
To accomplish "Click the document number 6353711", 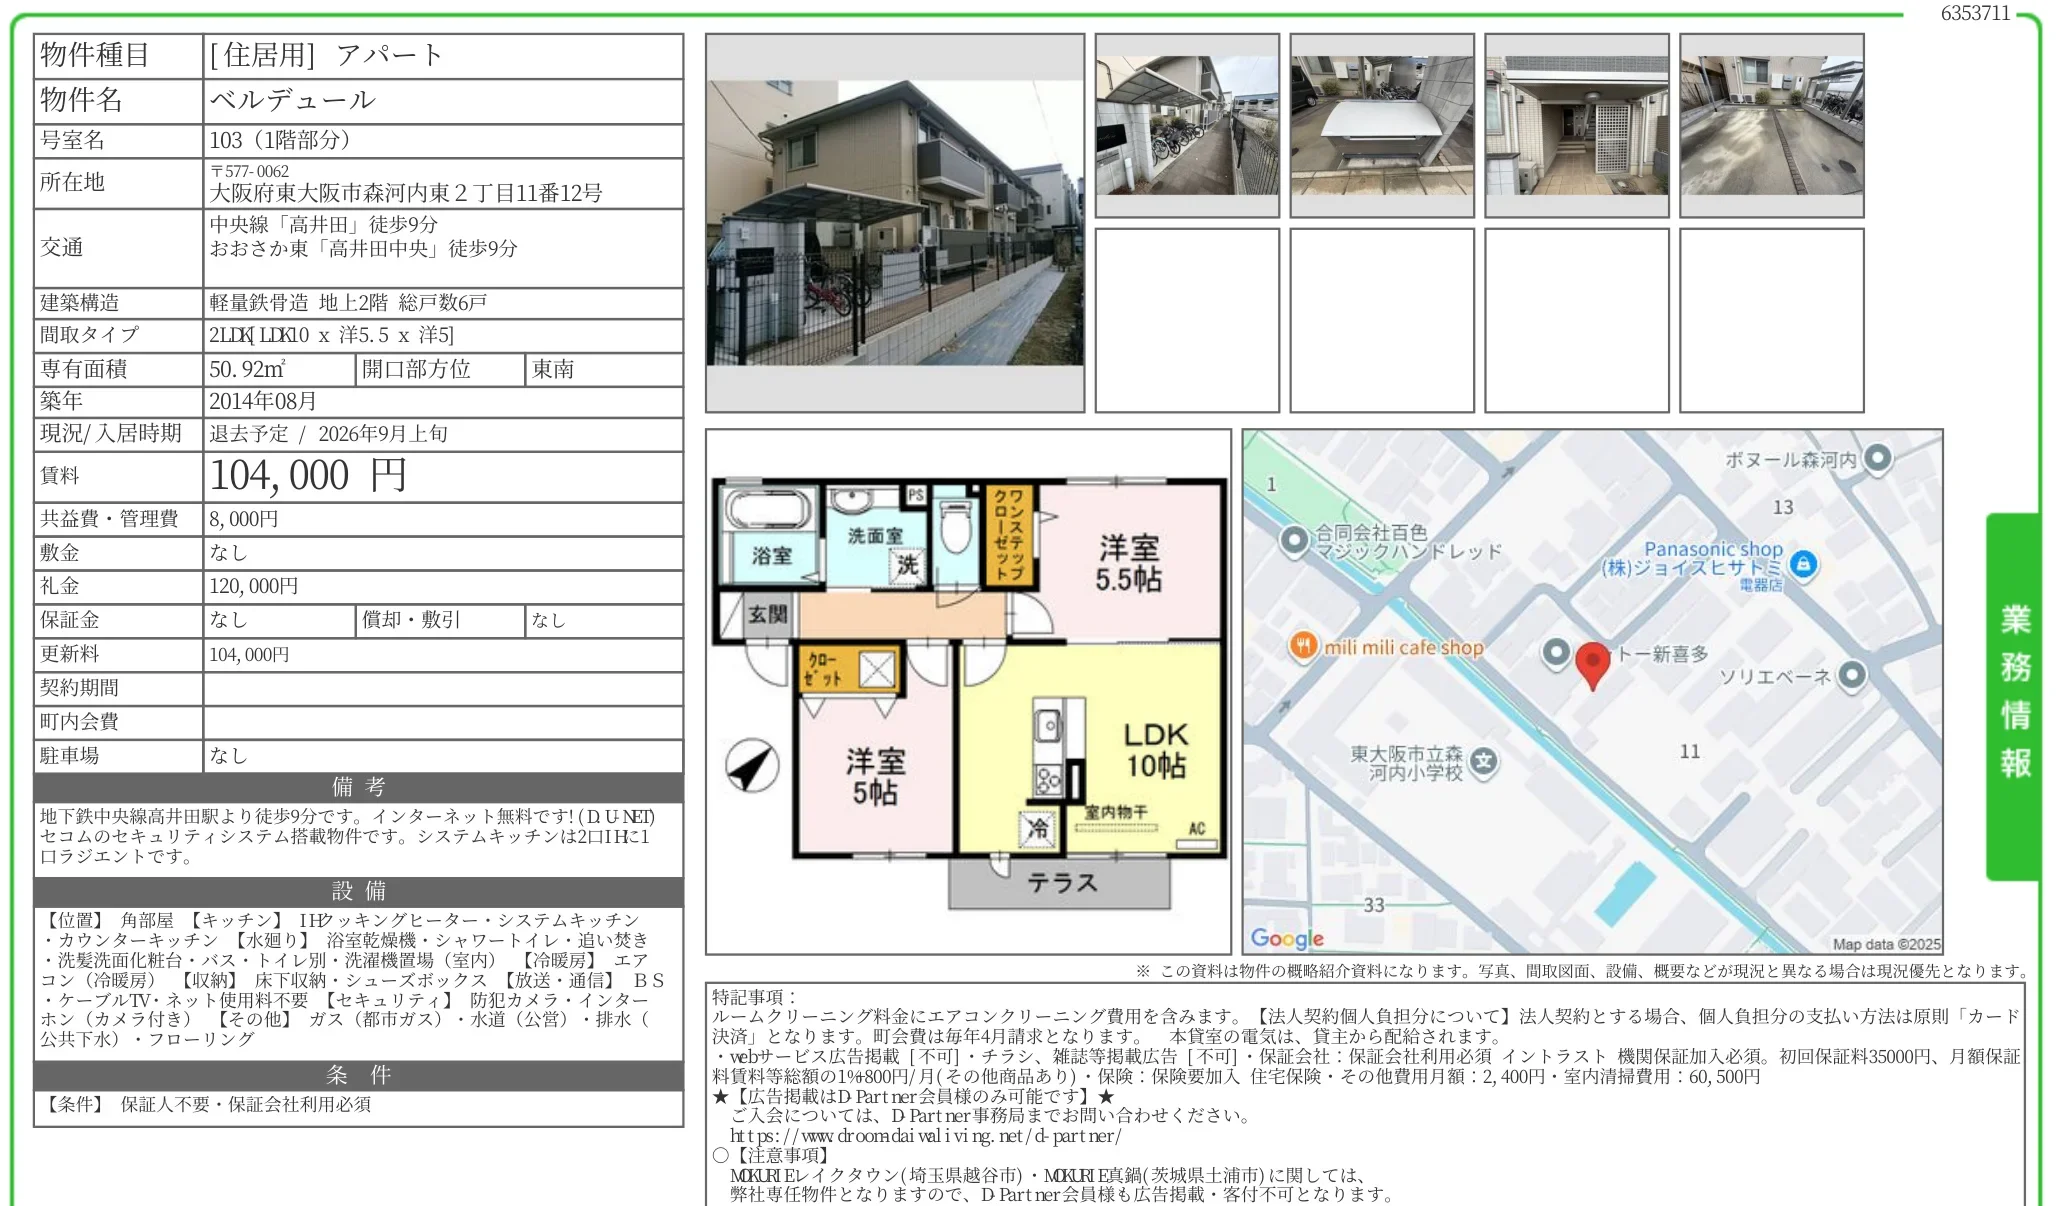I will (x=1975, y=13).
